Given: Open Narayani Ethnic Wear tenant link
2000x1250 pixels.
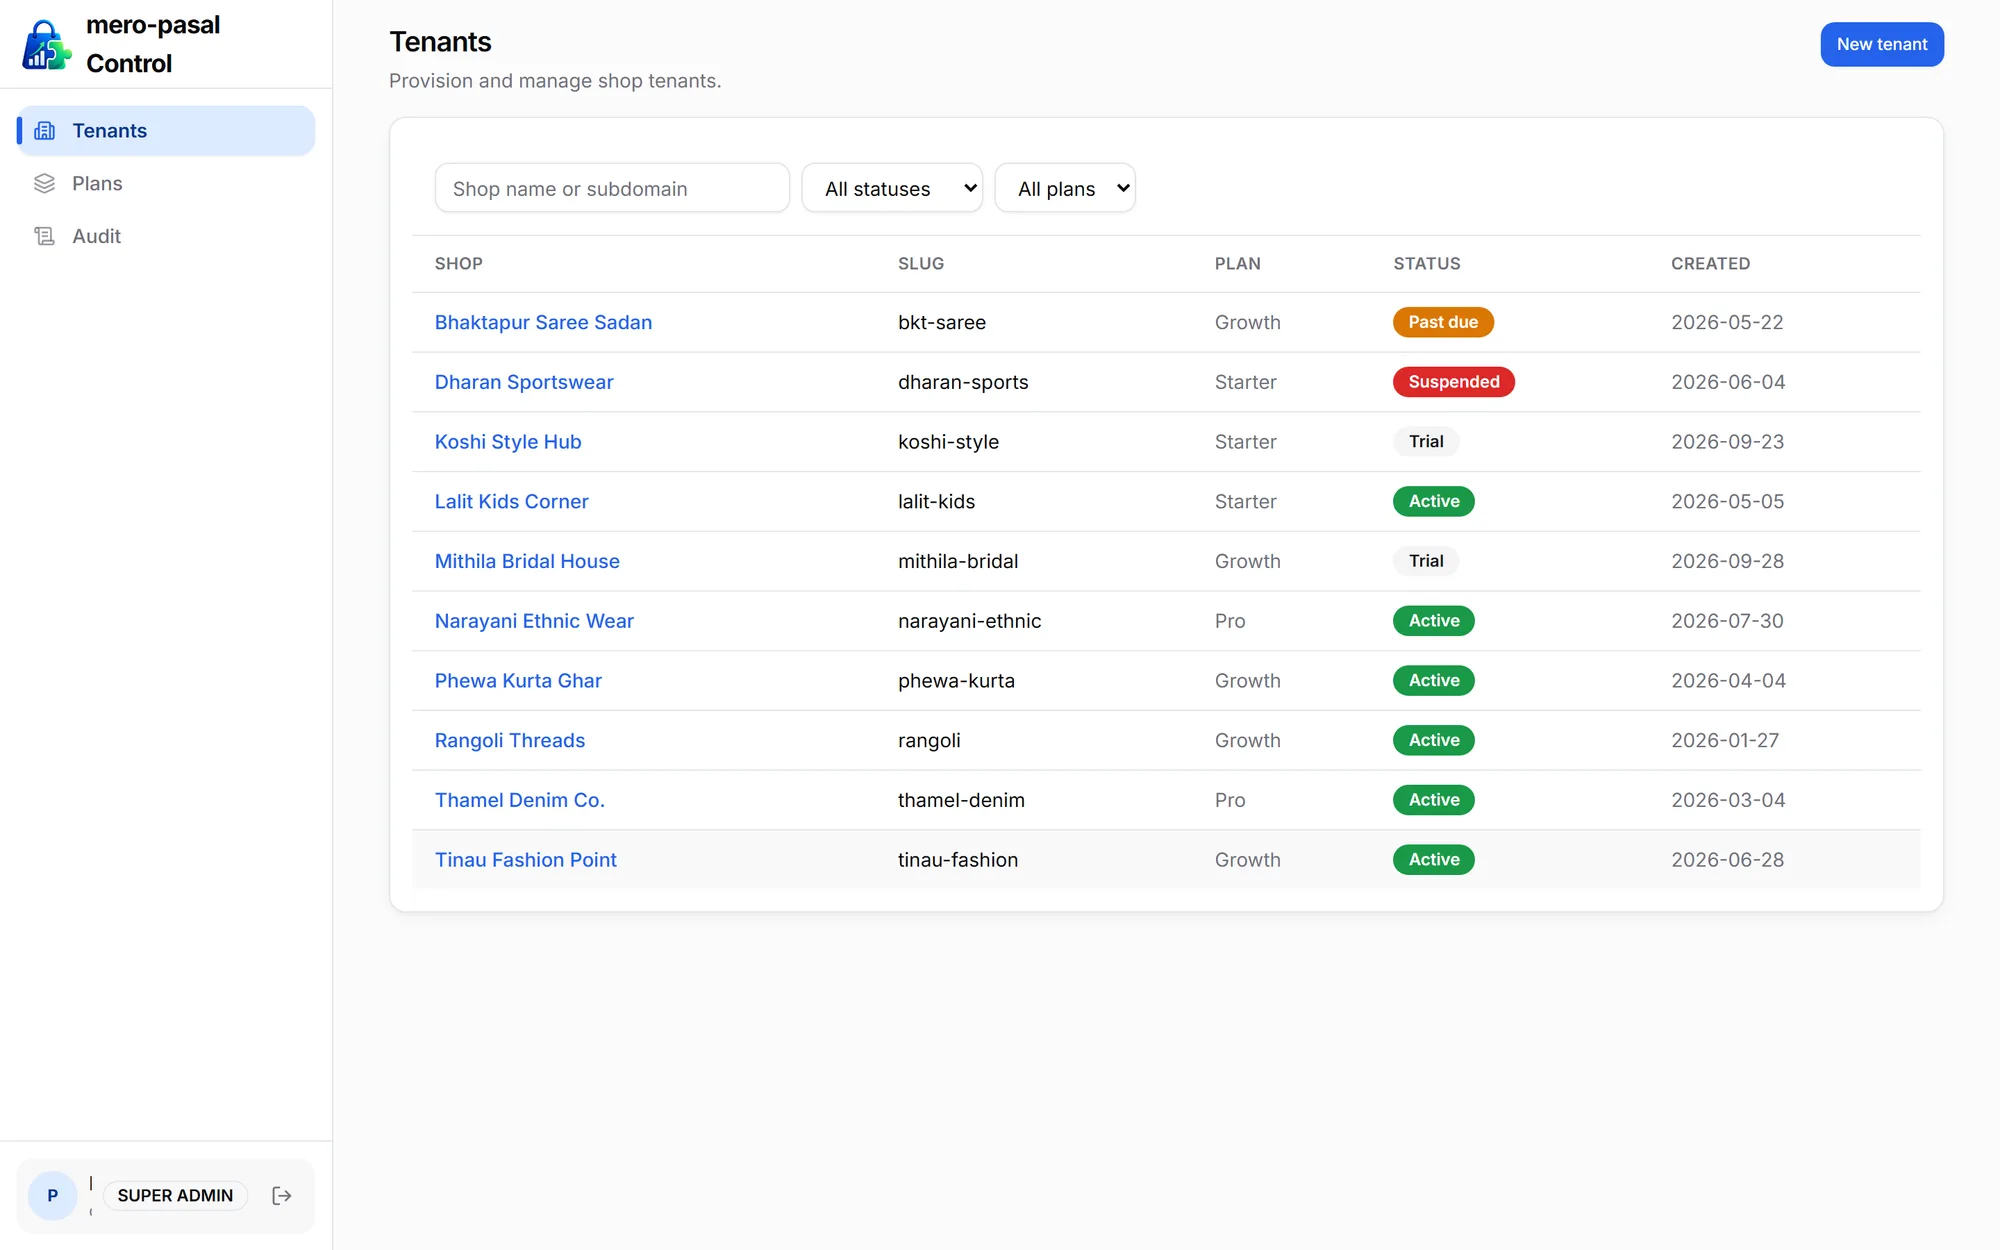Looking at the screenshot, I should (534, 621).
